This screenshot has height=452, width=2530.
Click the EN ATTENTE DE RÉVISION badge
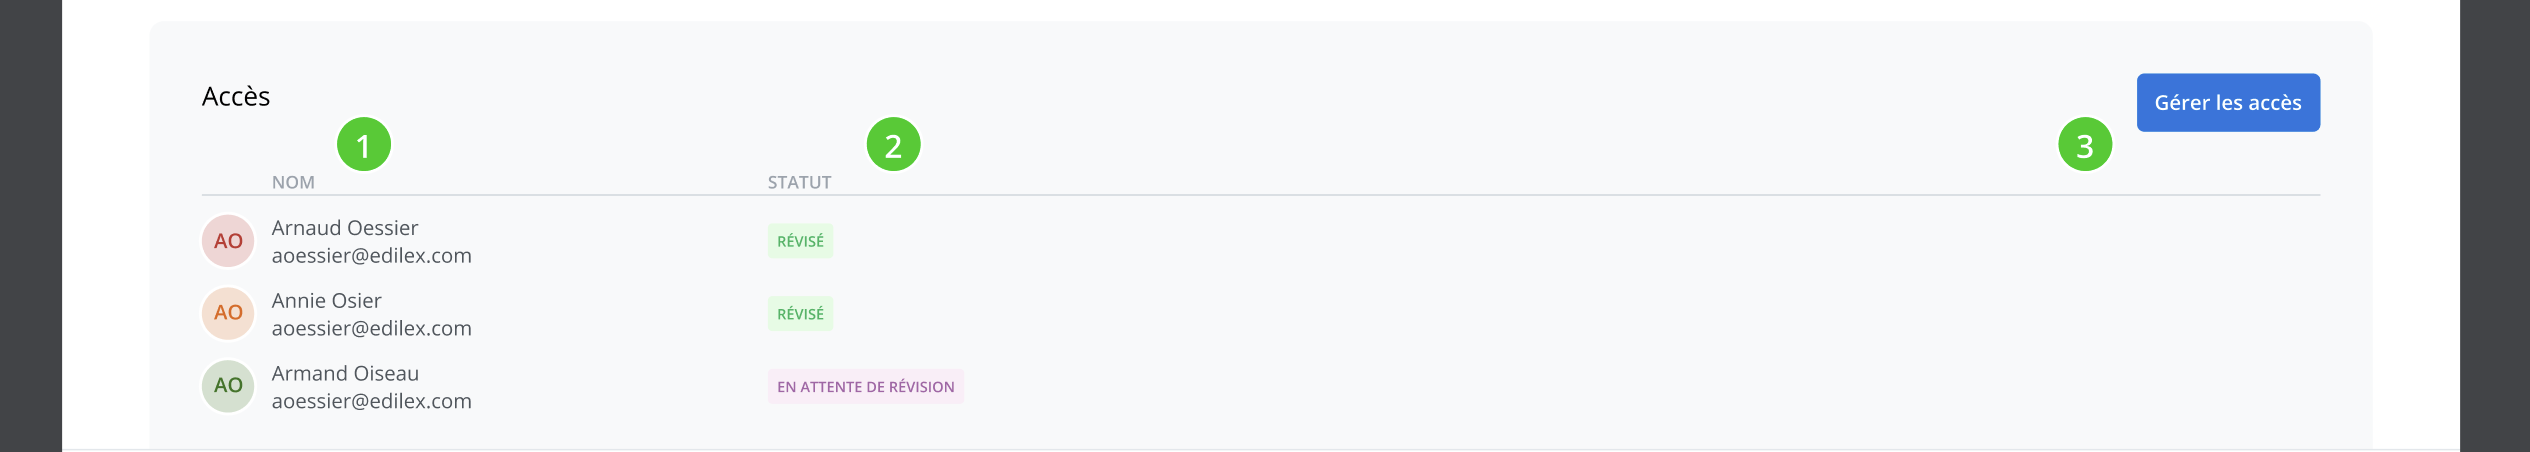[865, 387]
